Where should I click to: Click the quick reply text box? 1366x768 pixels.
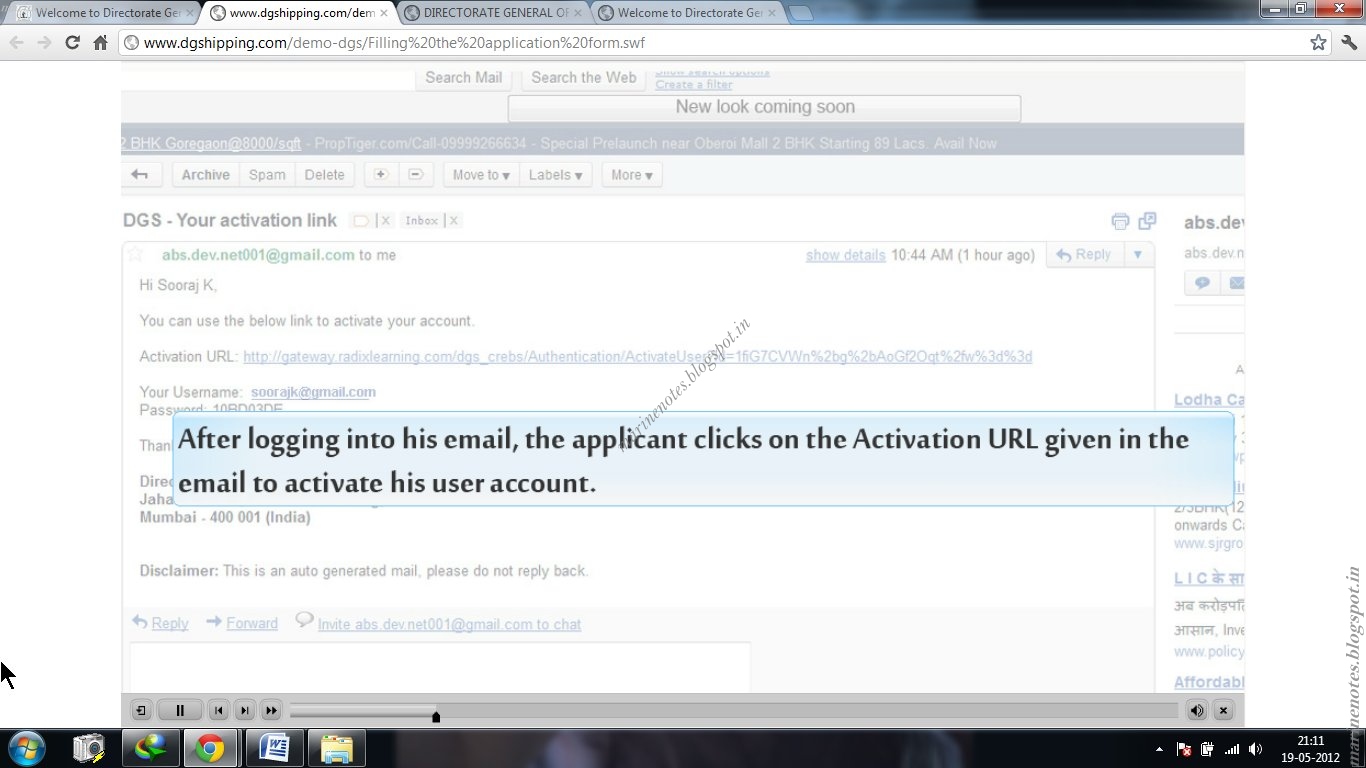[x=440, y=667]
